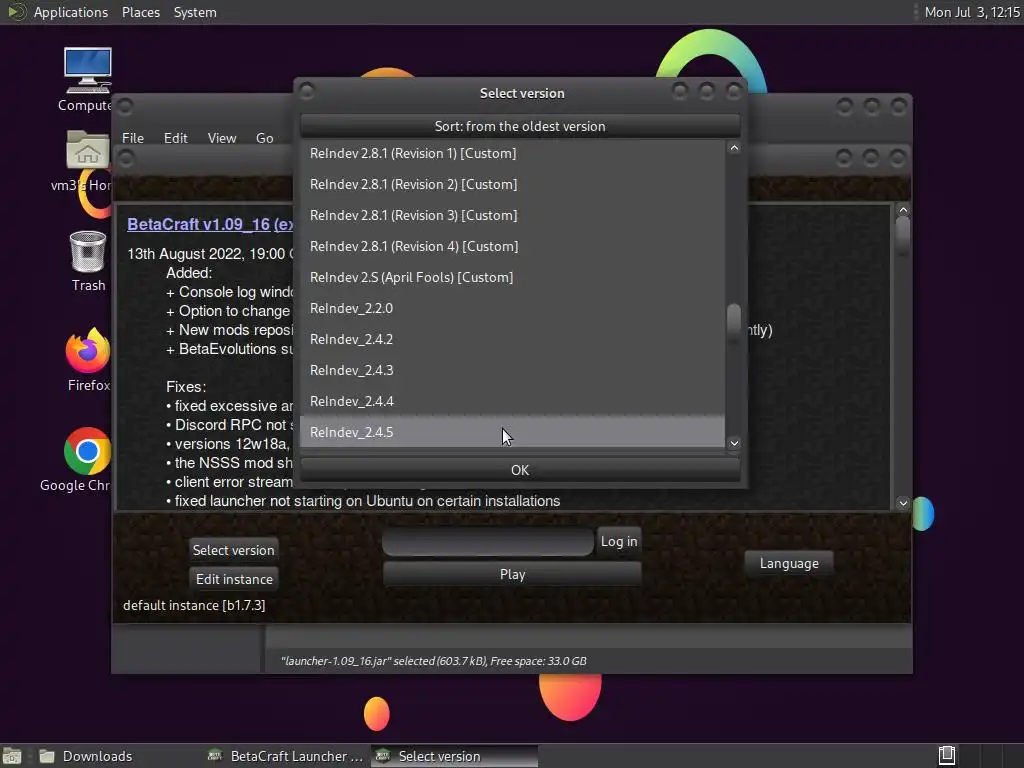Viewport: 1024px width, 768px height.
Task: Open the Go menu in the file manager window
Action: pos(264,138)
